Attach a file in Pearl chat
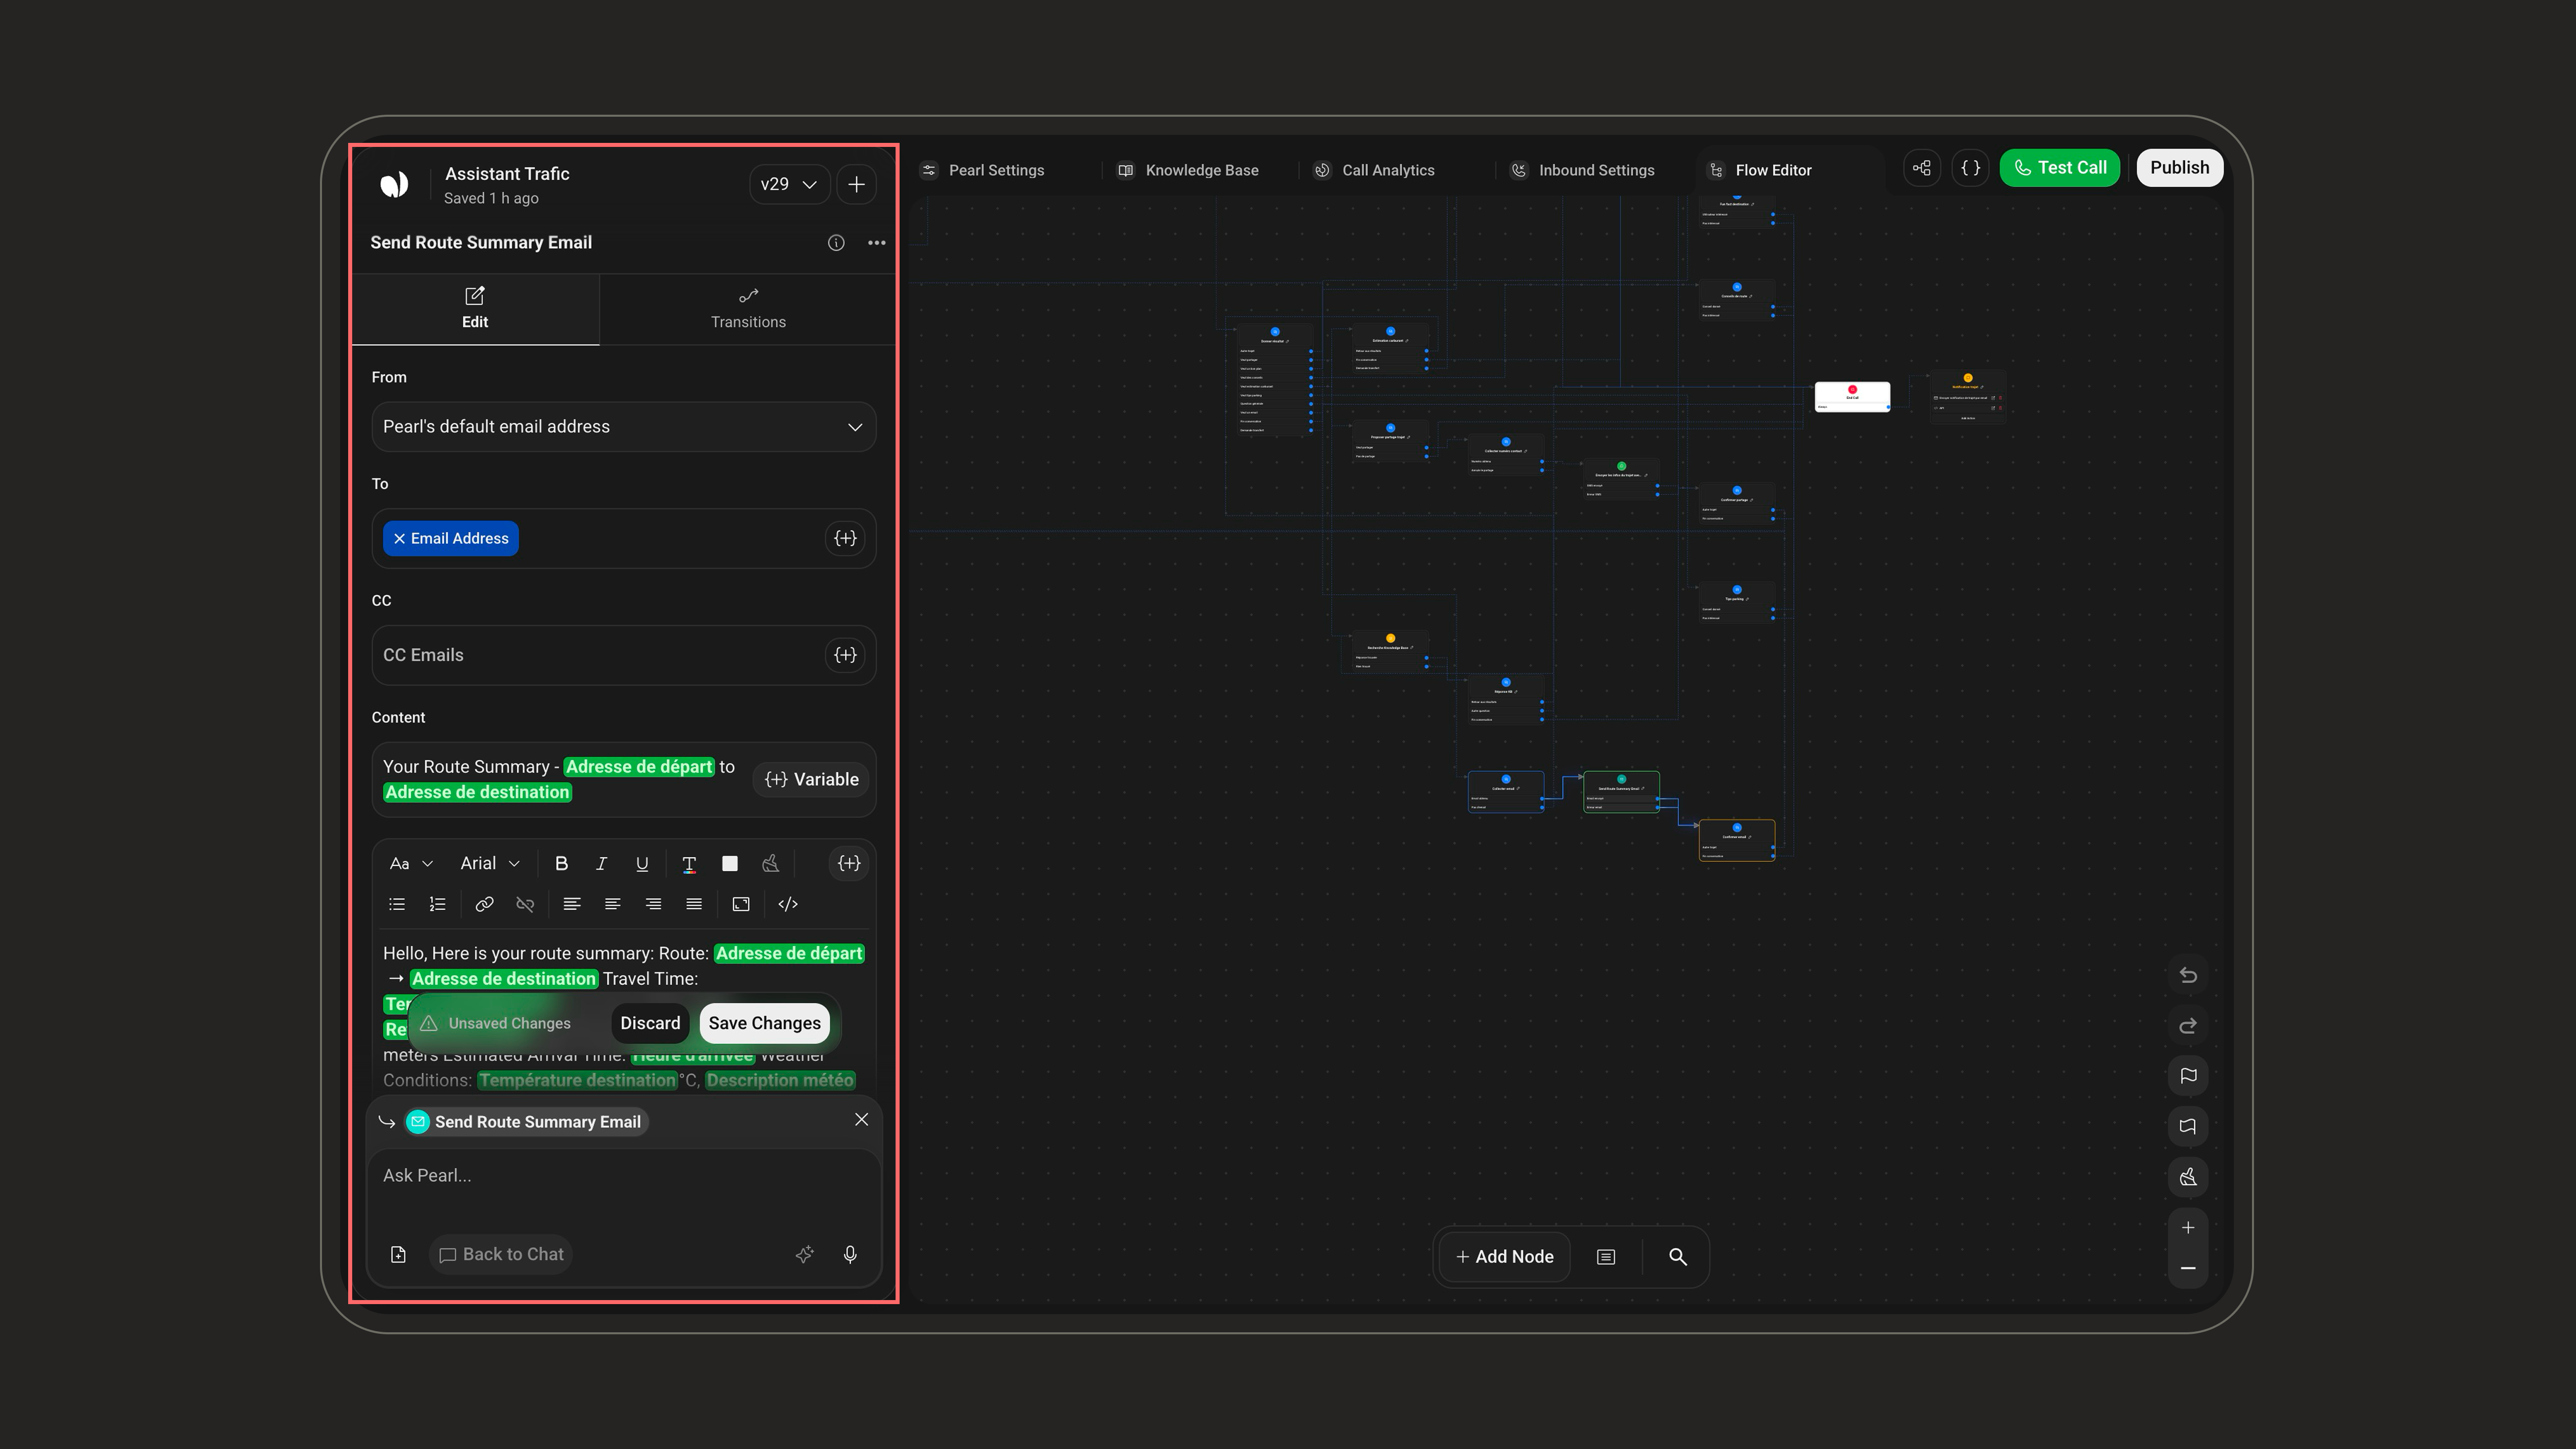2576x1449 pixels. tap(398, 1255)
